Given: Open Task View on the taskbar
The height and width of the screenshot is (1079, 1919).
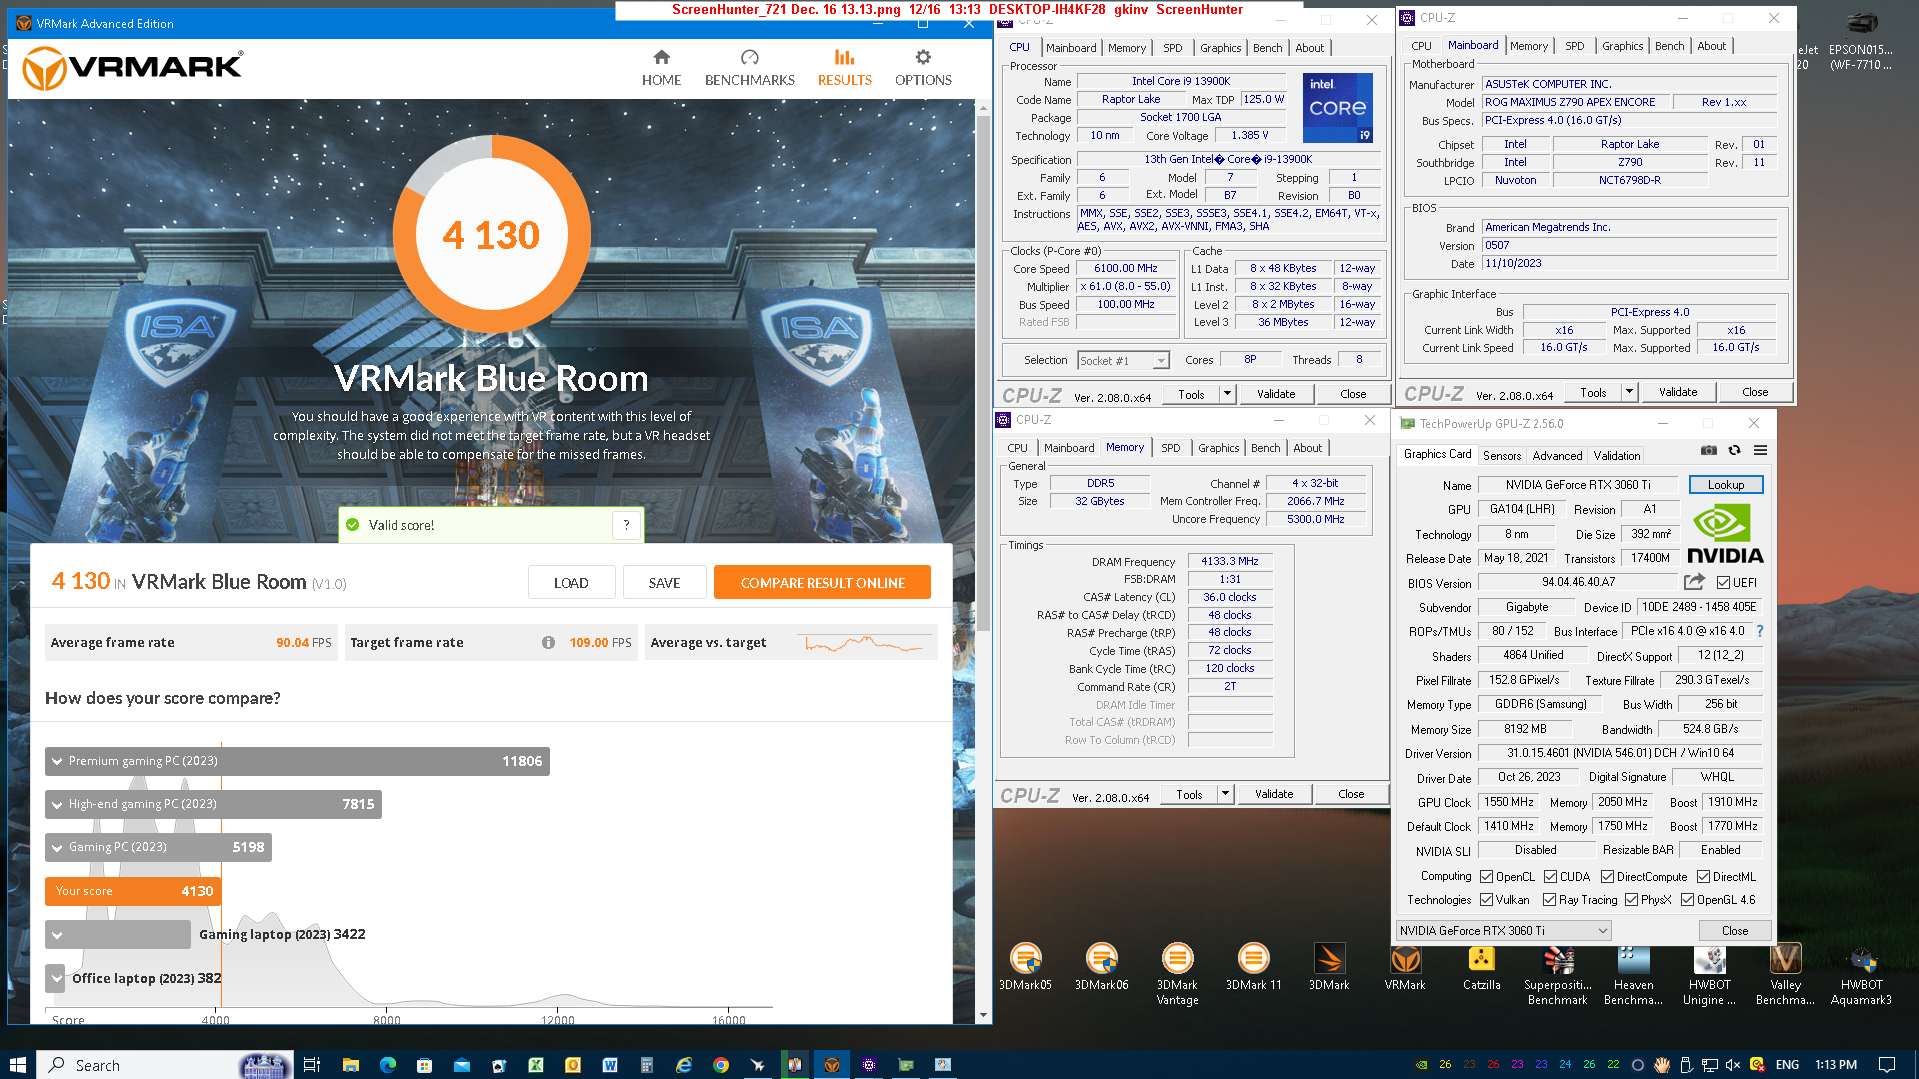Looking at the screenshot, I should click(311, 1065).
